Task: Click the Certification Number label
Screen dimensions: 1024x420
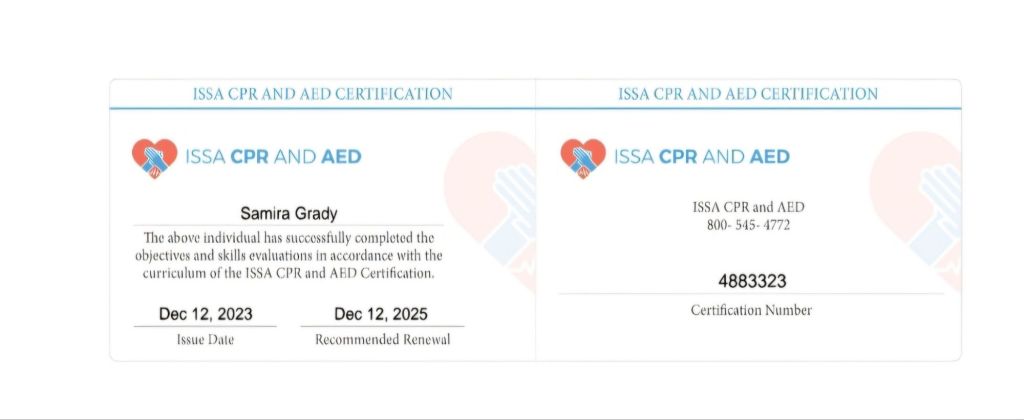Action: 751,310
